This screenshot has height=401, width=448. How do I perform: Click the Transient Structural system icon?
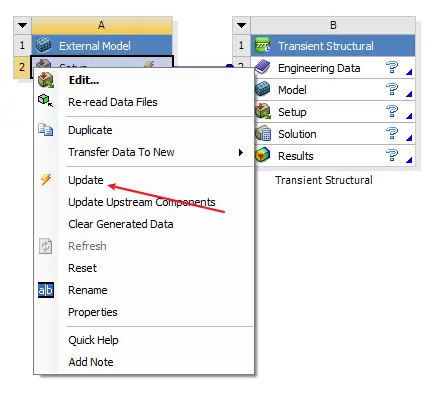point(263,45)
